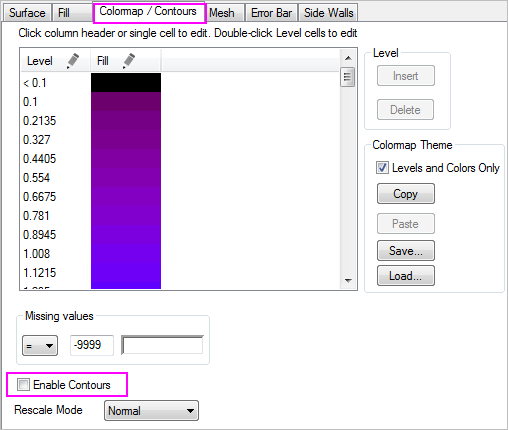The width and height of the screenshot is (508, 430).
Task: Select the level cell '0.4405'
Action: [x=39, y=159]
